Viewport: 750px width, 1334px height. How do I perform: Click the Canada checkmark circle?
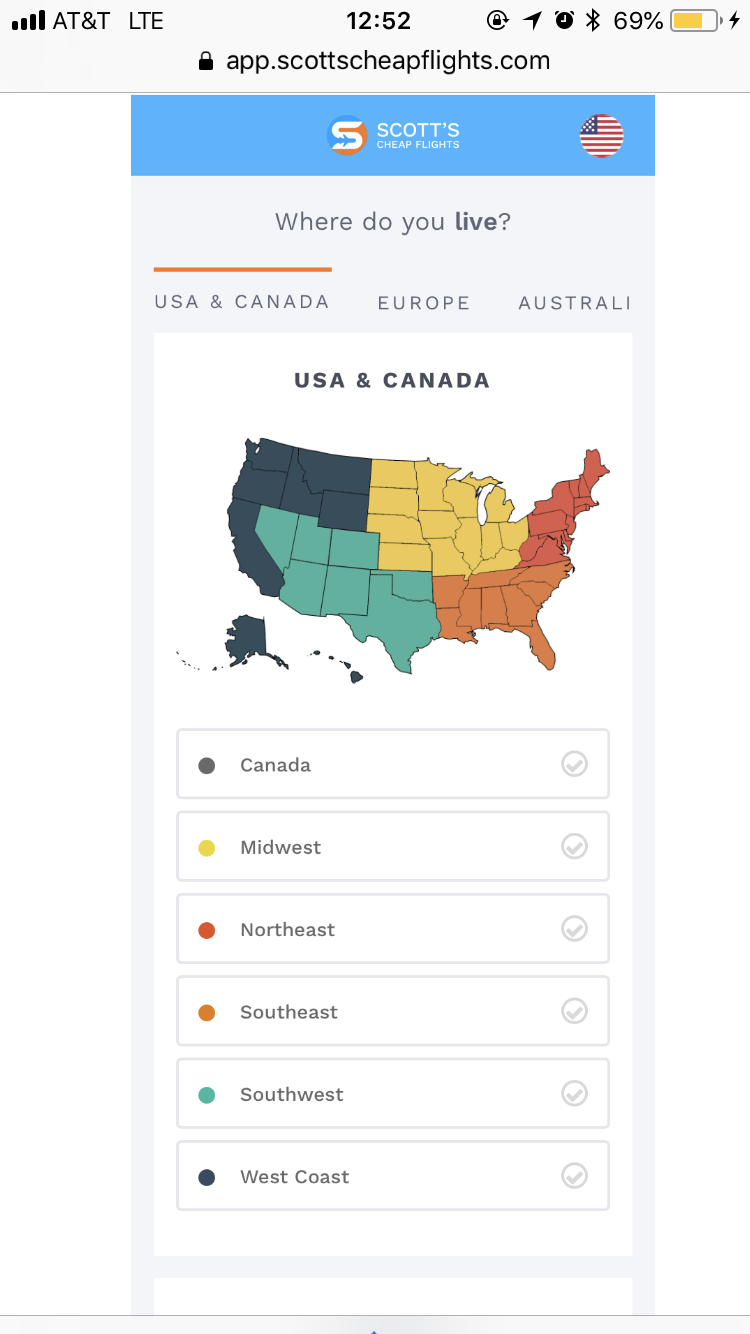pos(574,765)
